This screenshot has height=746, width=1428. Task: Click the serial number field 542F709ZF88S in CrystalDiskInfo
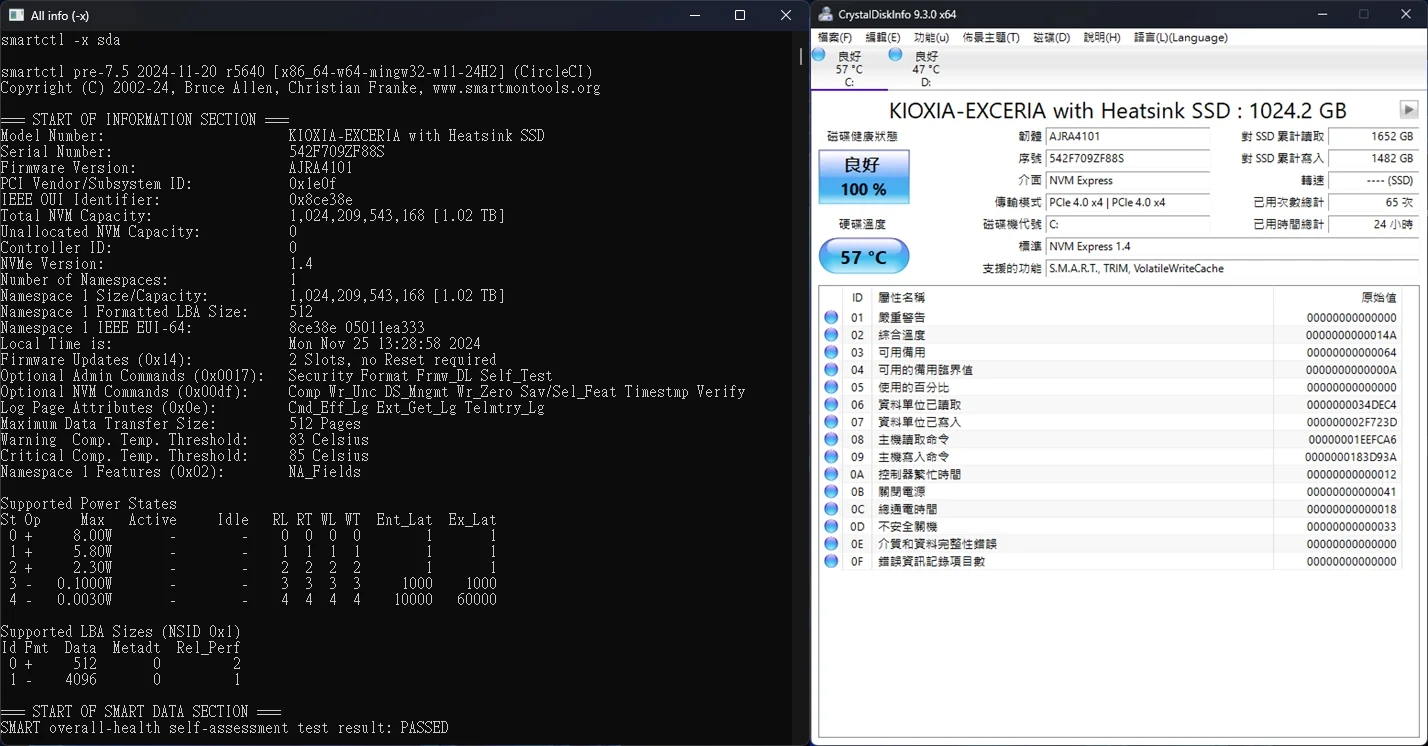(x=1127, y=159)
